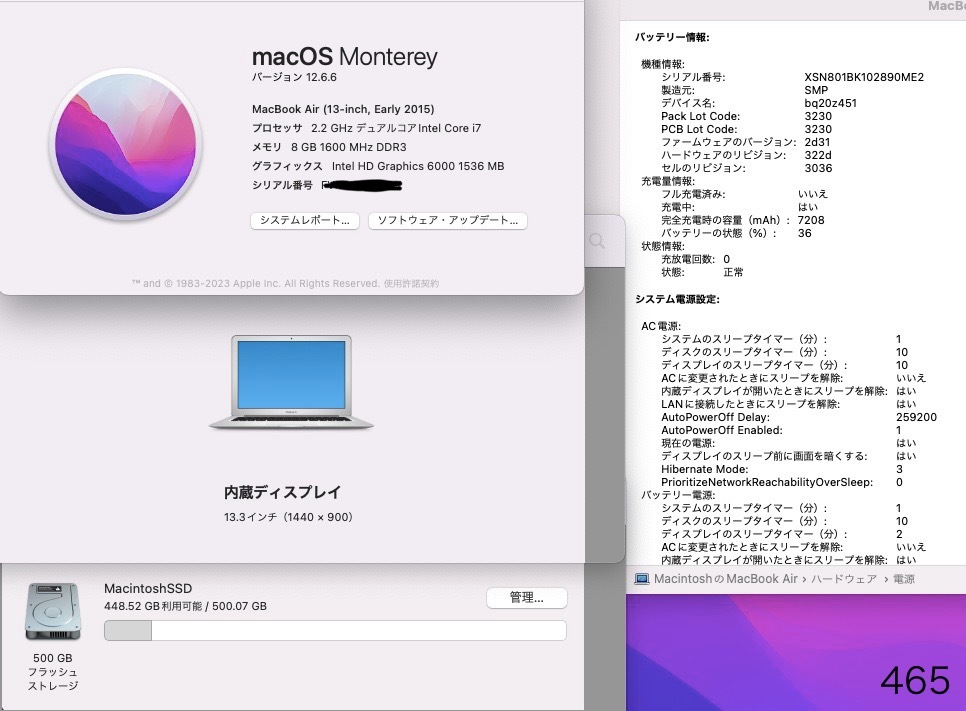966x711 pixels.
Task: Select battery serial XSN801BK102890ME2
Action: [864, 77]
